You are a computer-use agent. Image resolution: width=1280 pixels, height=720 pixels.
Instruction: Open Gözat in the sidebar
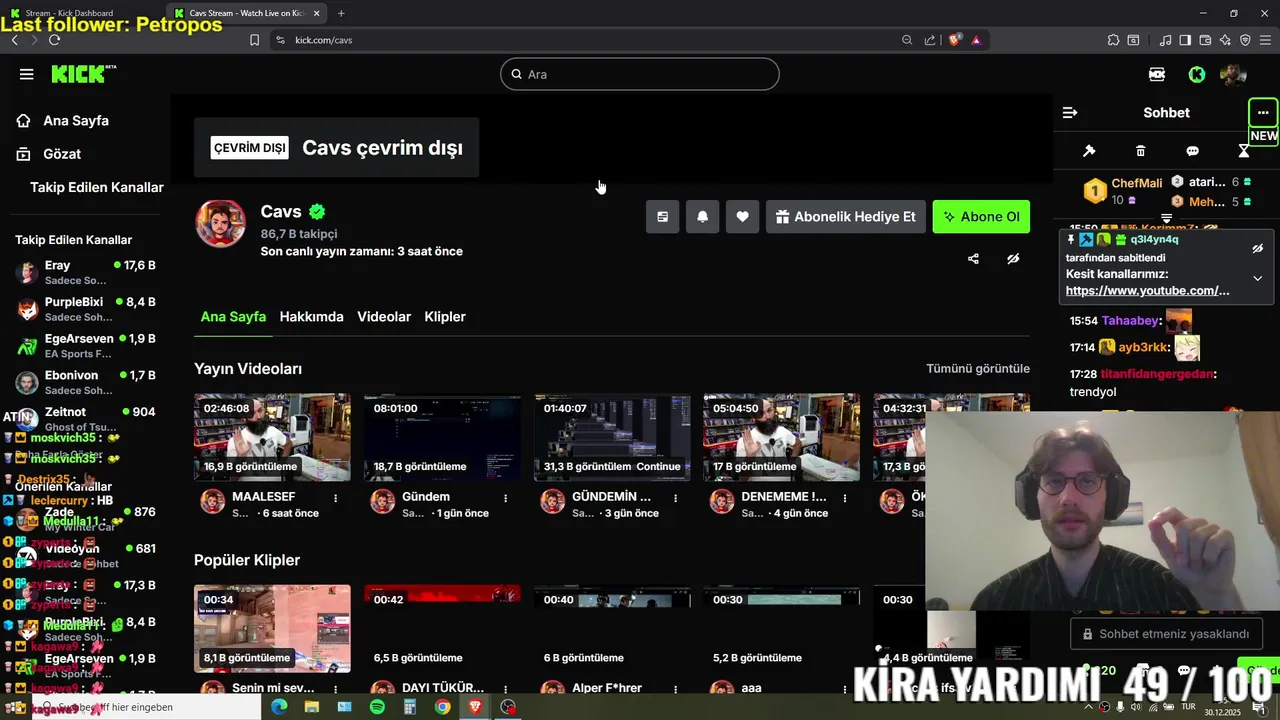pos(62,154)
